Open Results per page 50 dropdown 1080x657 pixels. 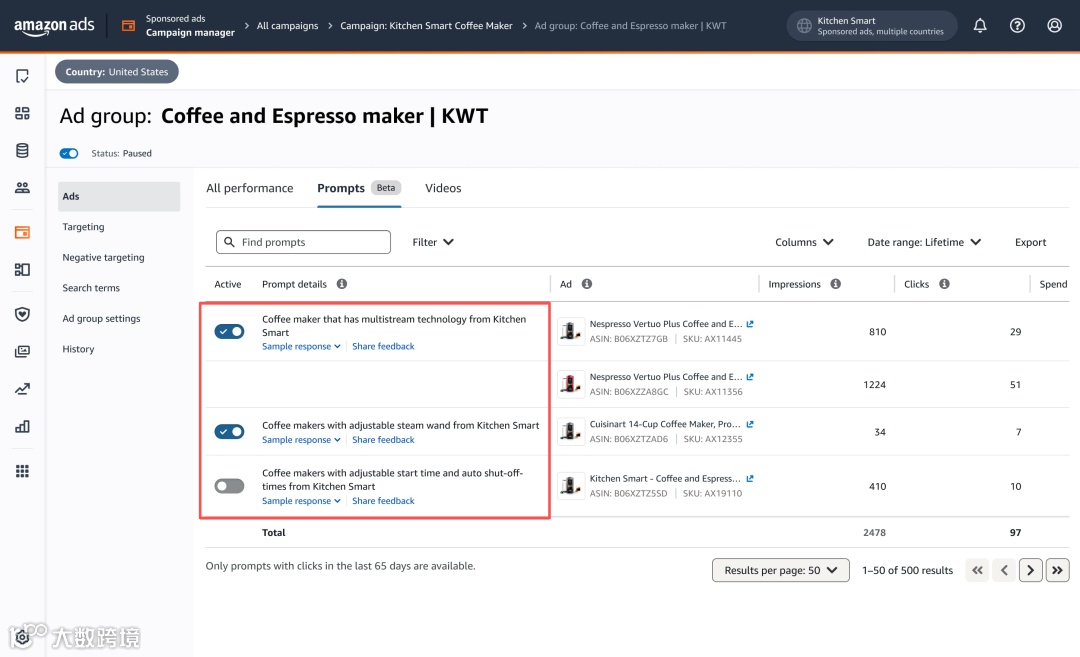(780, 570)
